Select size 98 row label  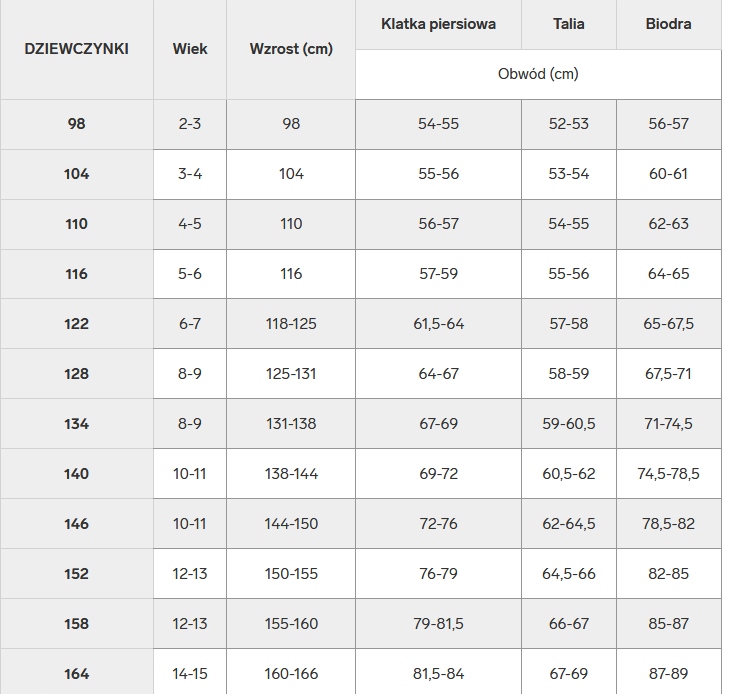click(77, 124)
